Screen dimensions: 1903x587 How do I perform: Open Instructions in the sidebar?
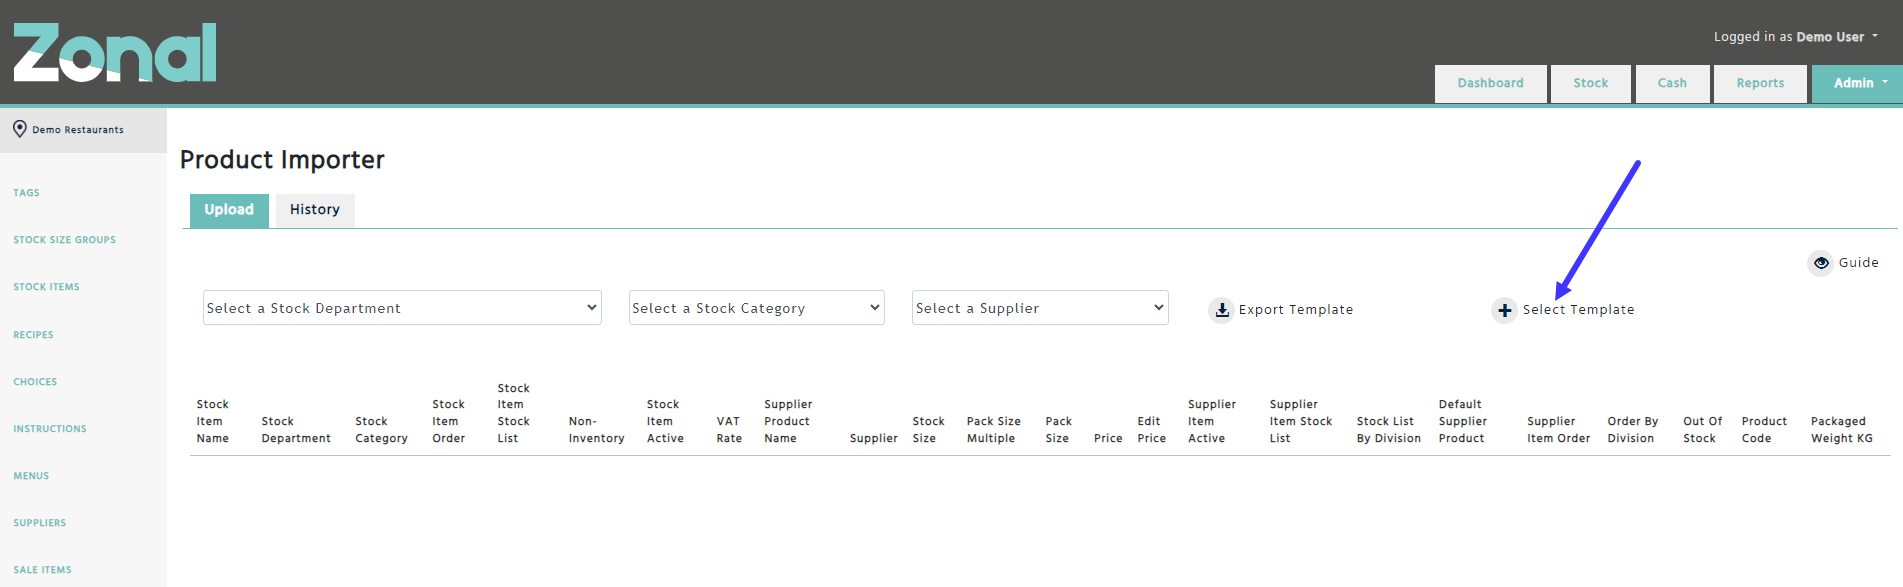pyautogui.click(x=50, y=429)
